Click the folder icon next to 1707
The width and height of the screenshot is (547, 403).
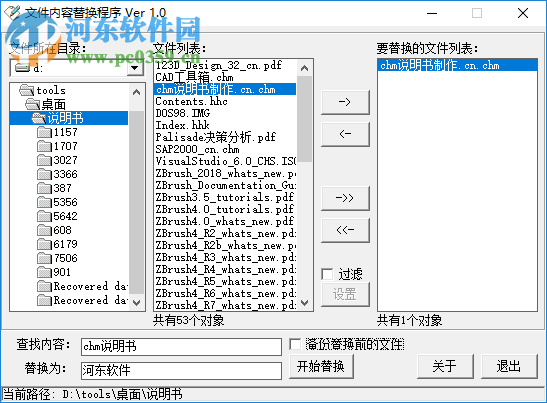click(x=44, y=146)
